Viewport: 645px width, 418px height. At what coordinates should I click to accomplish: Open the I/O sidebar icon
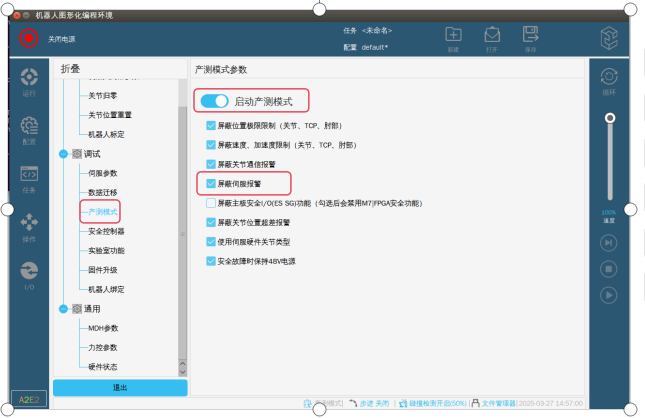(29, 272)
